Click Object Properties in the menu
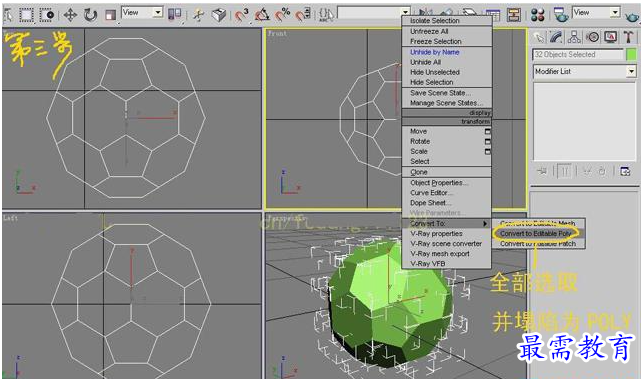Viewport: 641px width, 379px height. click(x=439, y=183)
